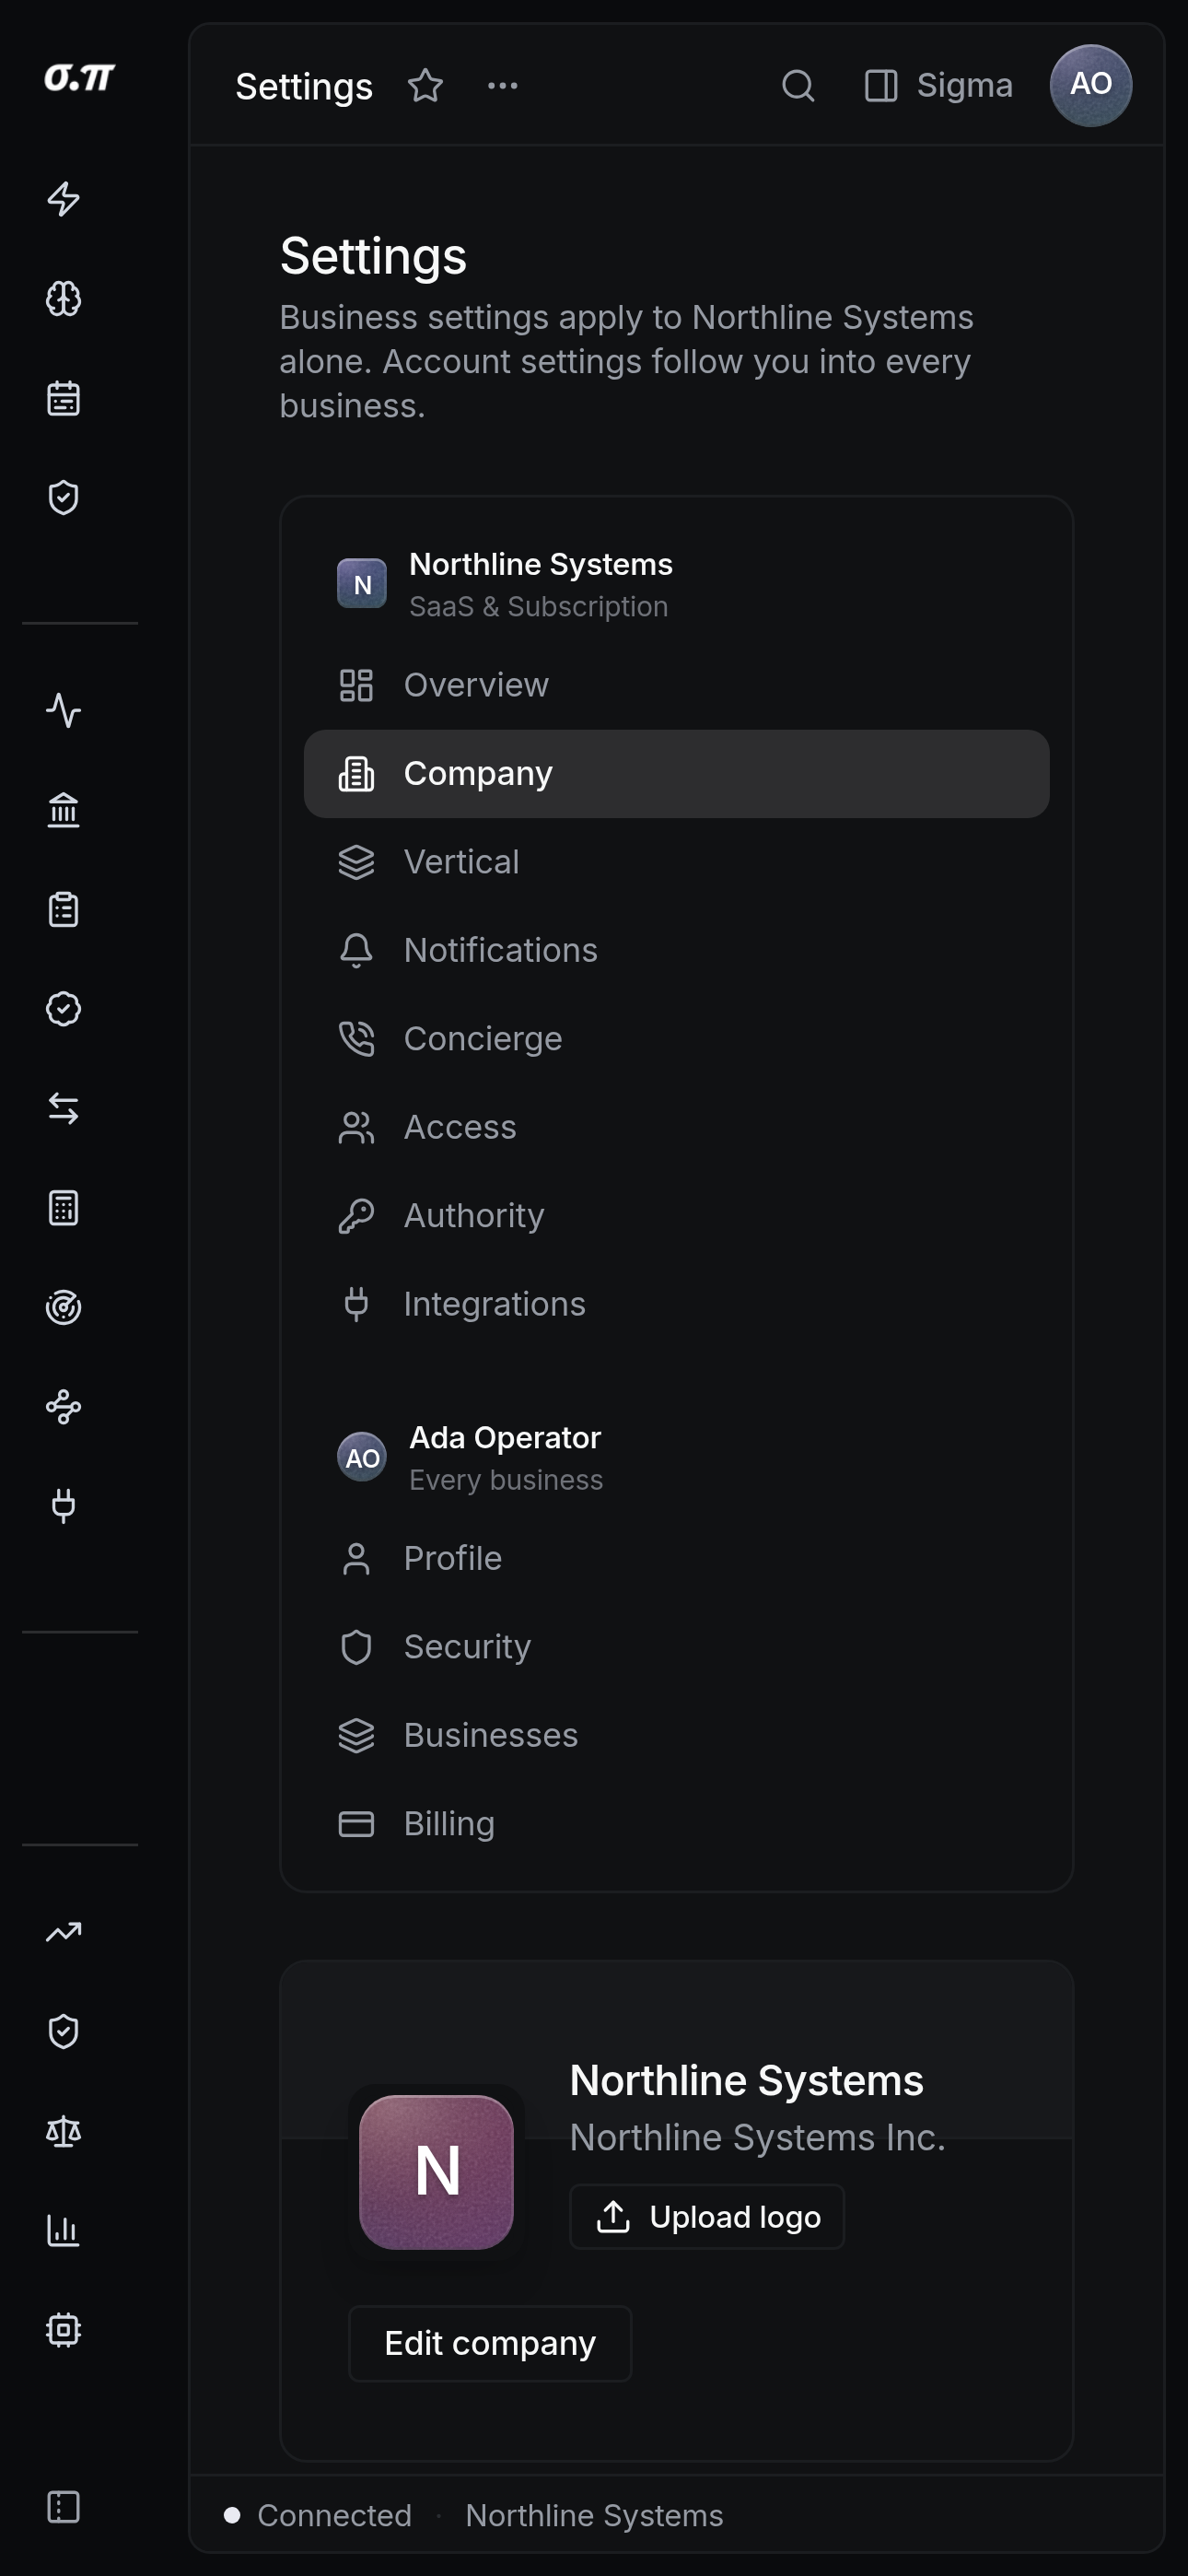The image size is (1188, 2576).
Task: Open the balance scales sidebar icon
Action: click(64, 2132)
